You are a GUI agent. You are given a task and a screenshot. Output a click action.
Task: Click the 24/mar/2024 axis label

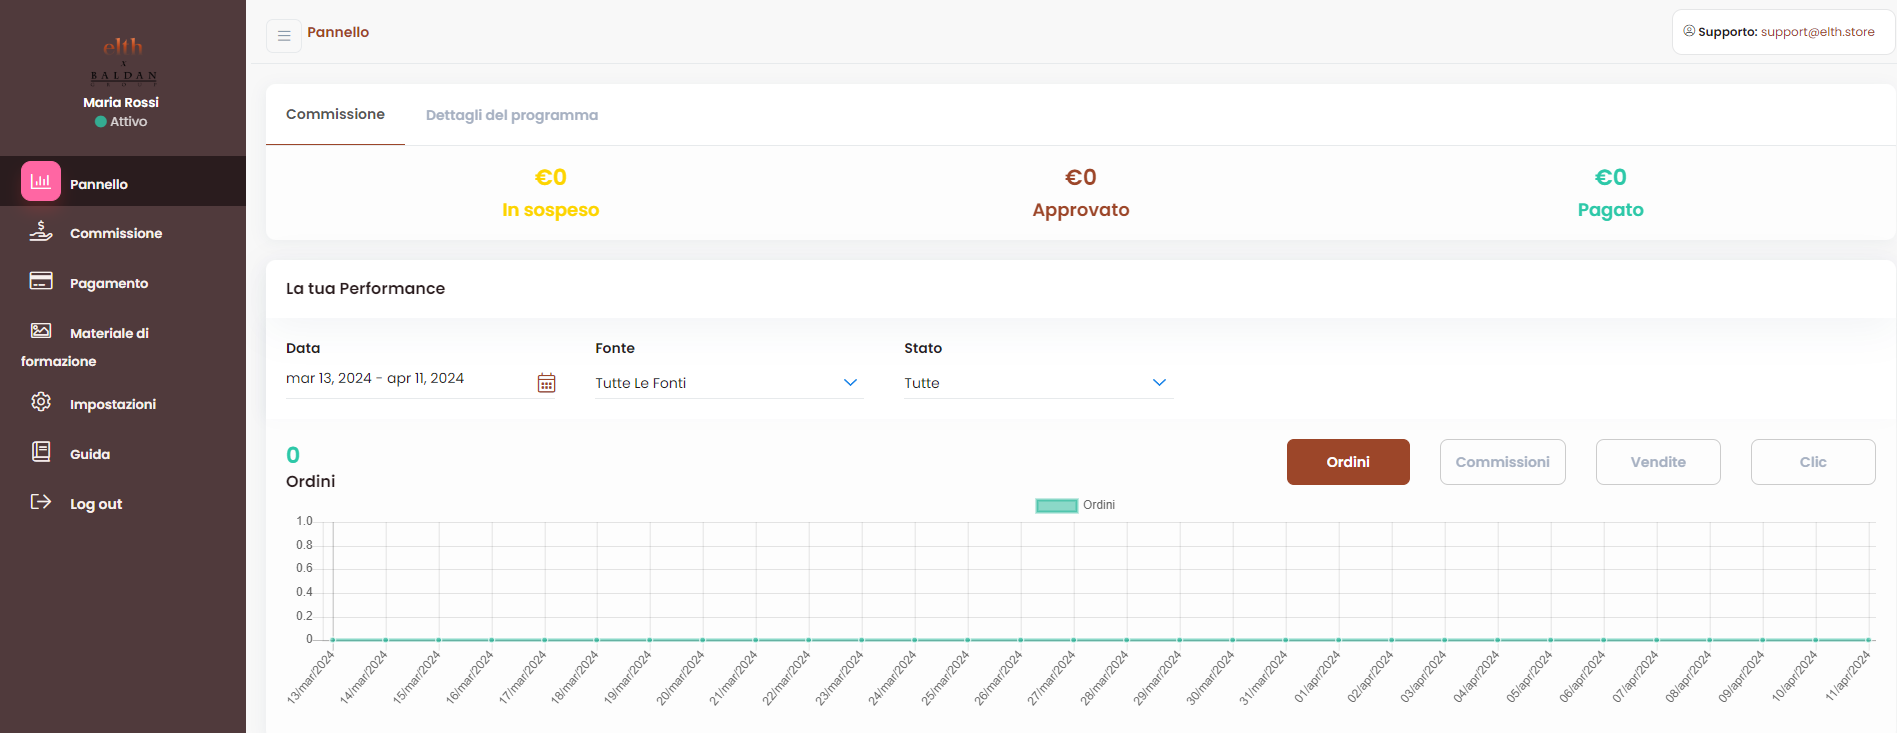[x=893, y=677]
